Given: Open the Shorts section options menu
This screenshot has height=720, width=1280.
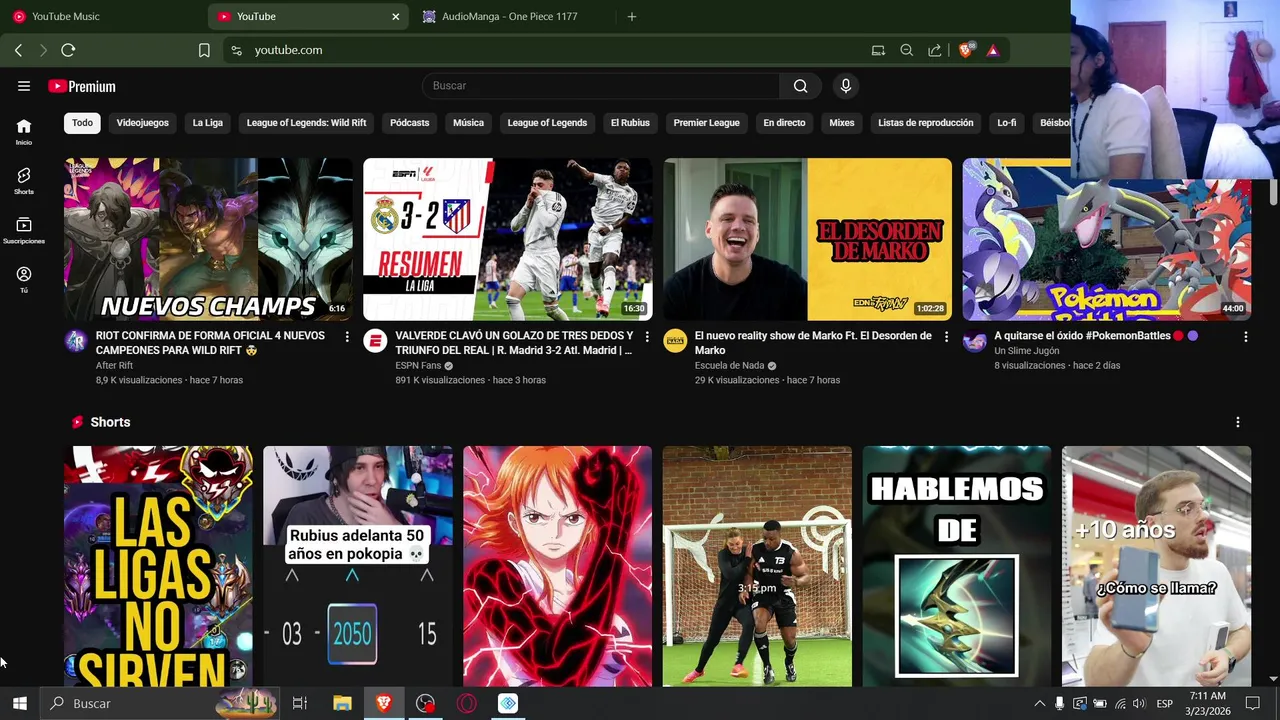Looking at the screenshot, I should pyautogui.click(x=1238, y=422).
